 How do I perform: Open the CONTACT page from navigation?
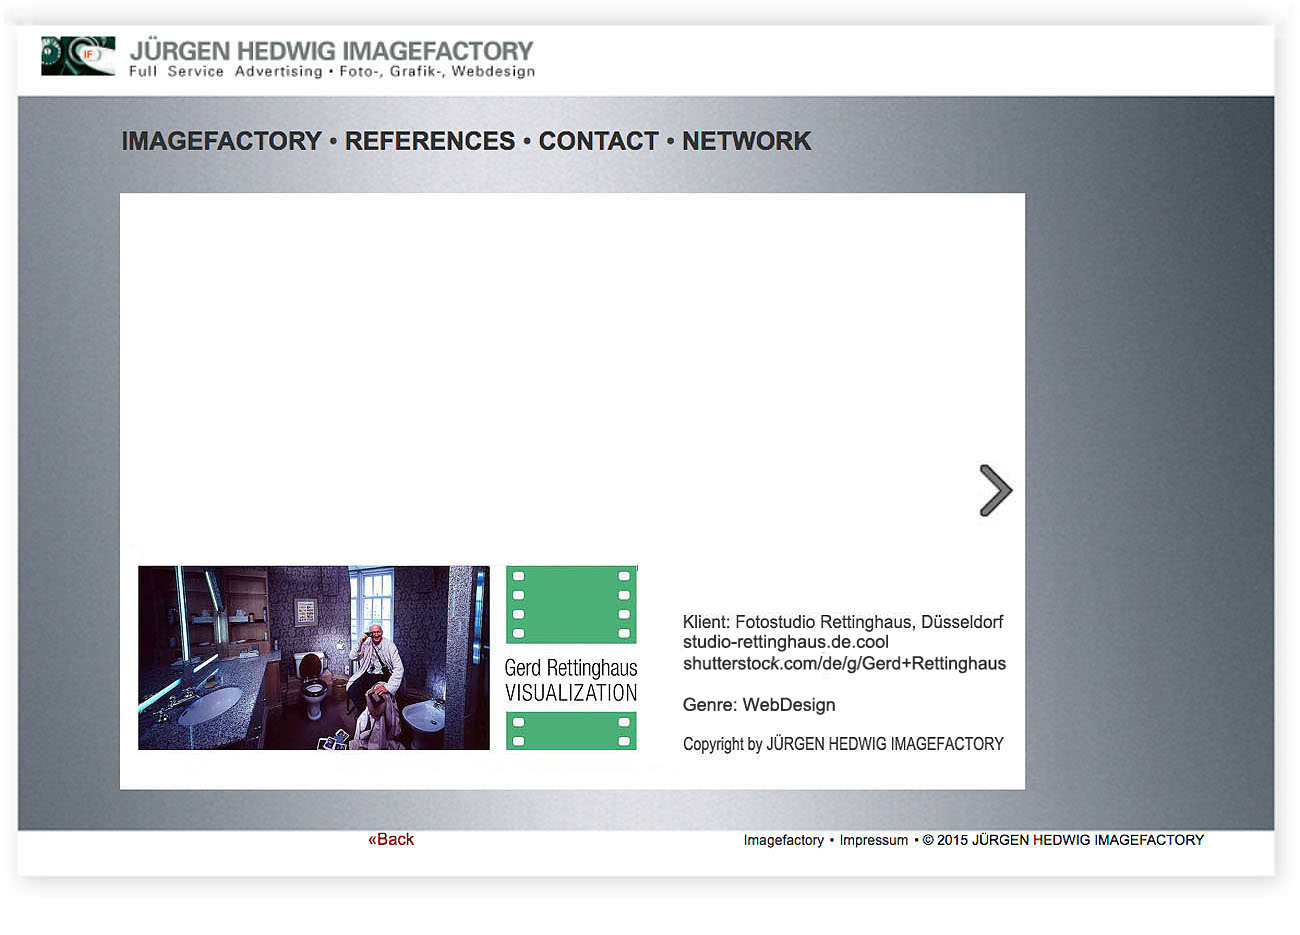pyautogui.click(x=598, y=141)
